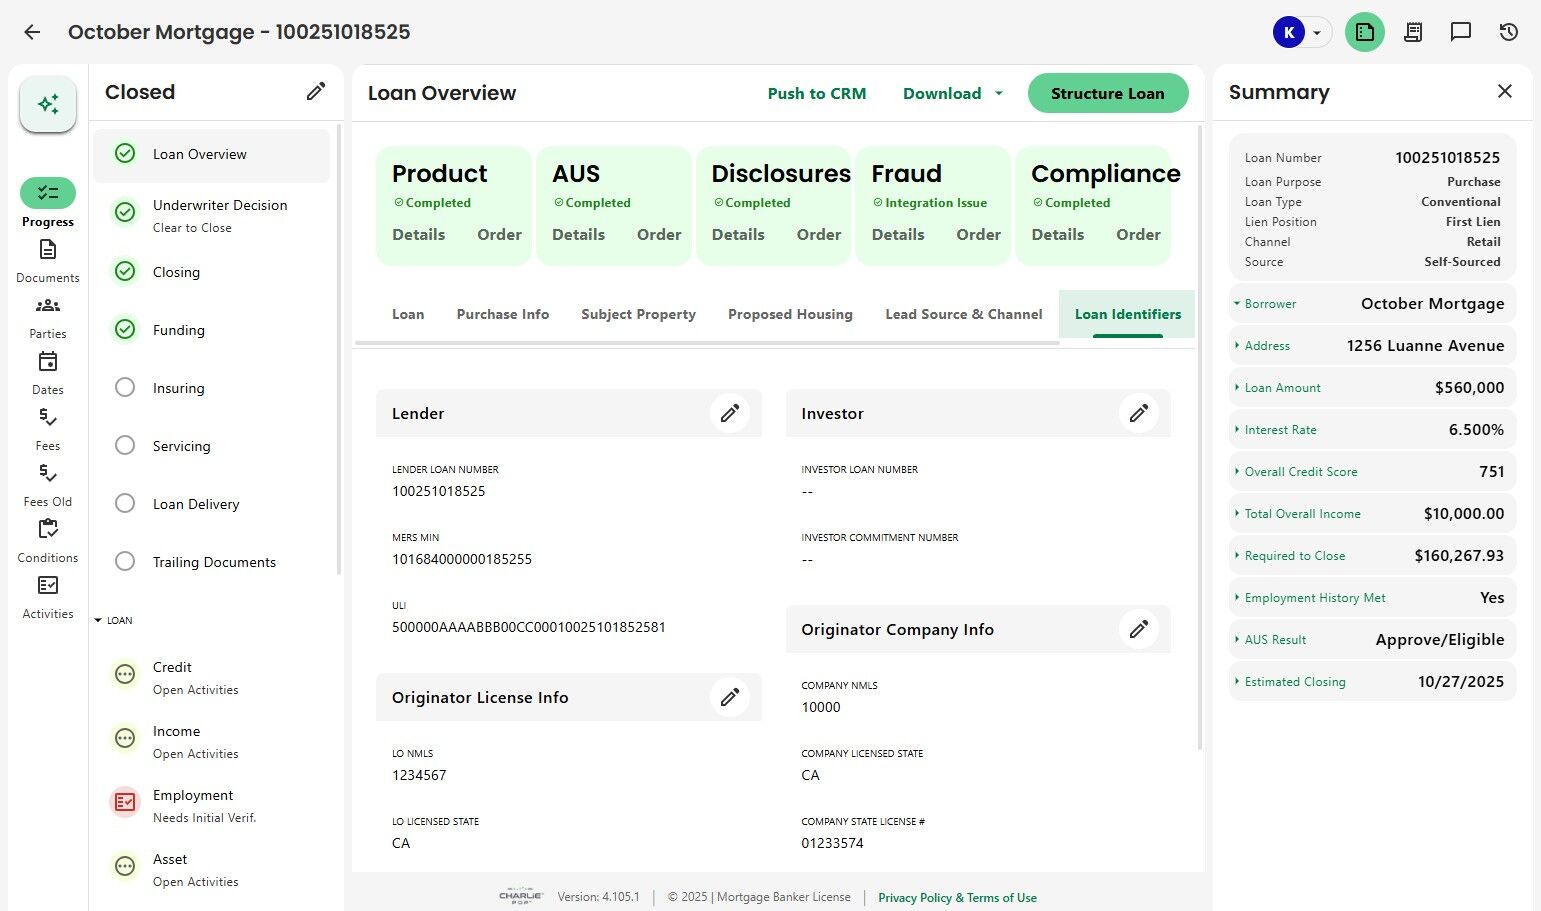1541x911 pixels.
Task: Open the Parties sidebar icon
Action: tap(48, 306)
